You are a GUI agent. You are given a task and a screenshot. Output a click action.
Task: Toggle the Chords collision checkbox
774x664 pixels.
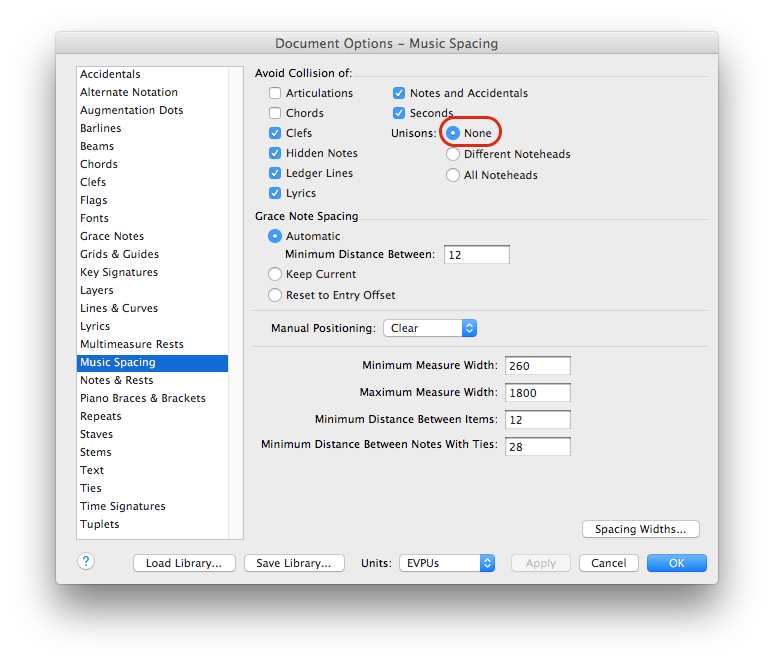pos(275,113)
